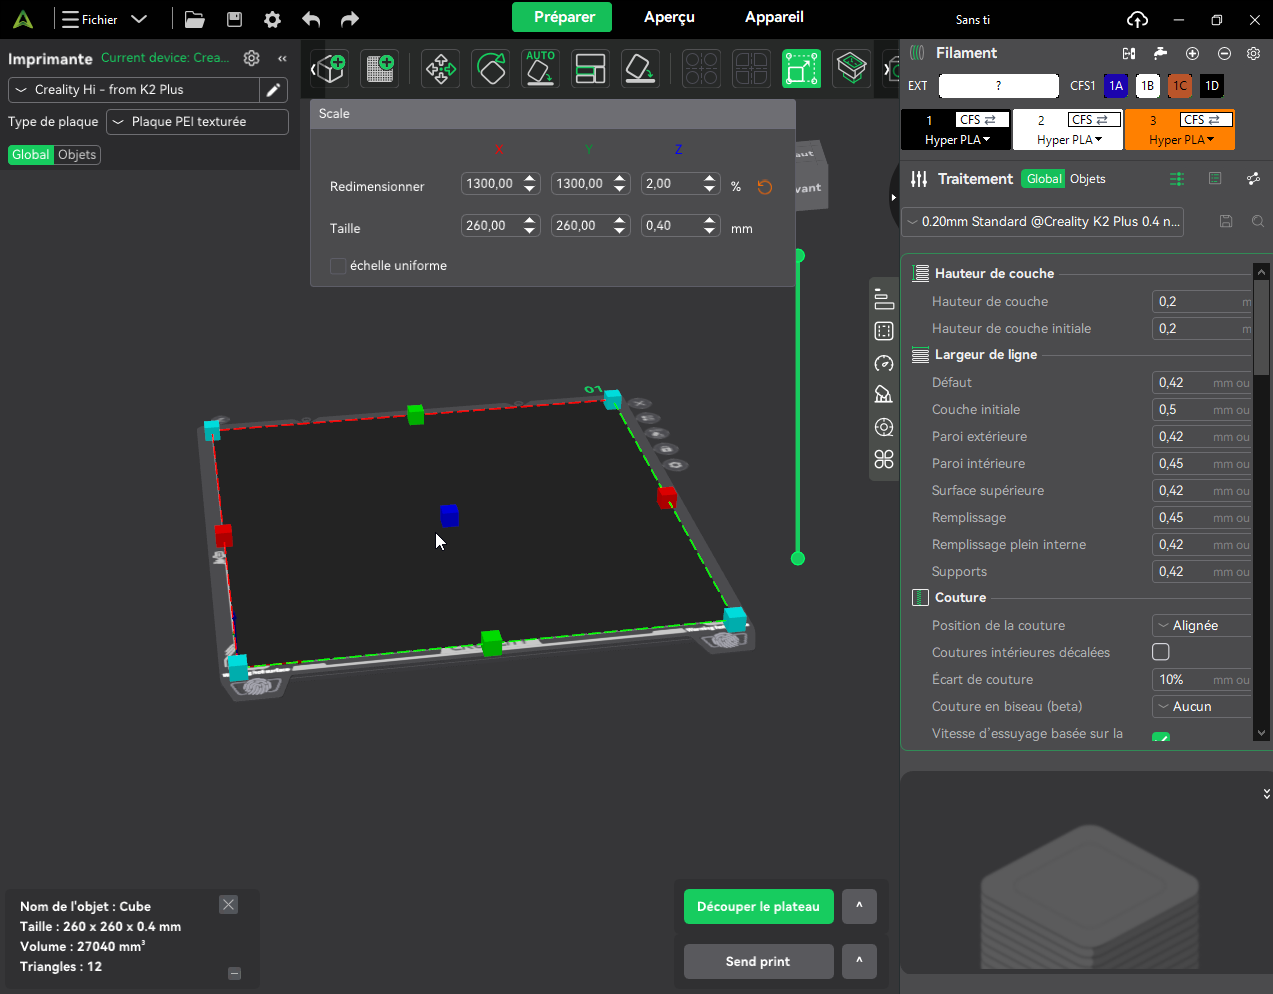Select the Lay on face tool
The height and width of the screenshot is (994, 1273).
(x=640, y=68)
